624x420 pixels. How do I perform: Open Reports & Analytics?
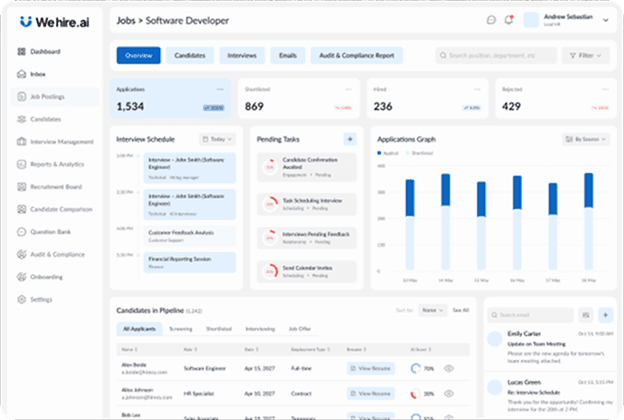(51, 164)
